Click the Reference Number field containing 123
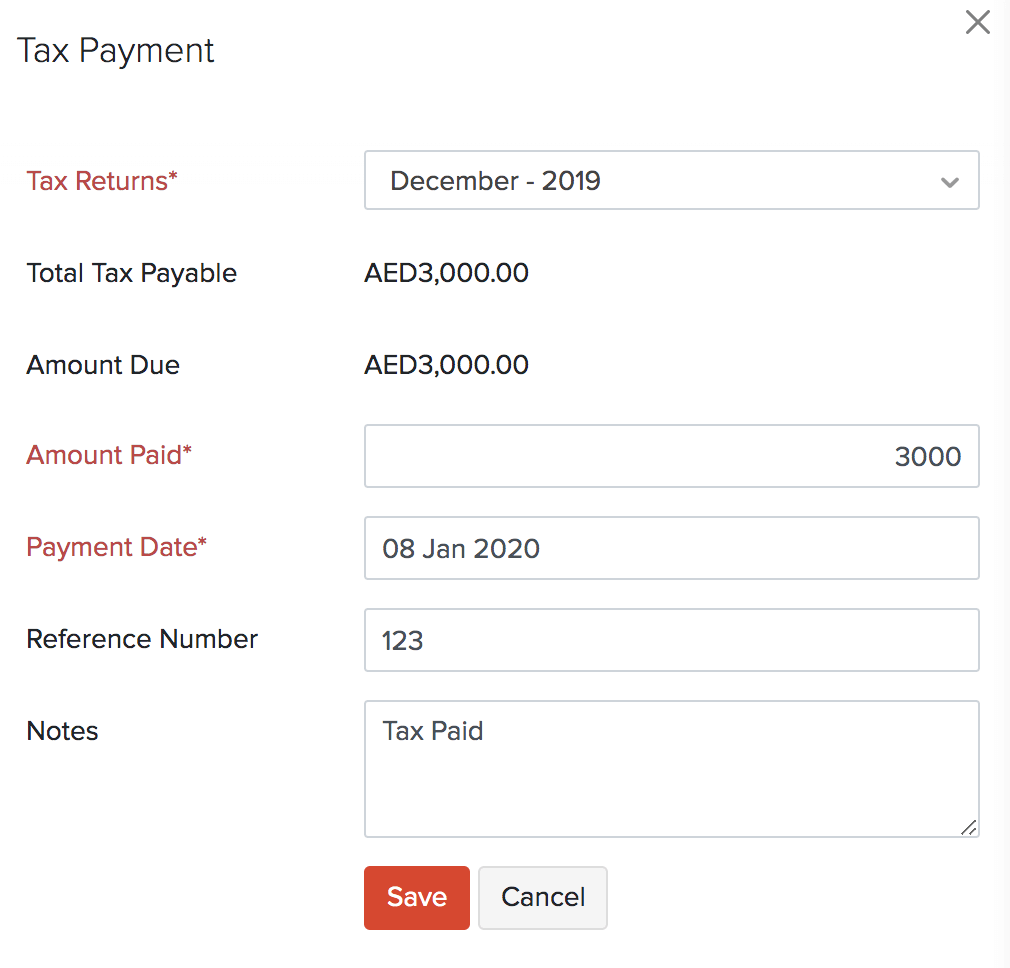This screenshot has height=968, width=1010. (x=670, y=640)
